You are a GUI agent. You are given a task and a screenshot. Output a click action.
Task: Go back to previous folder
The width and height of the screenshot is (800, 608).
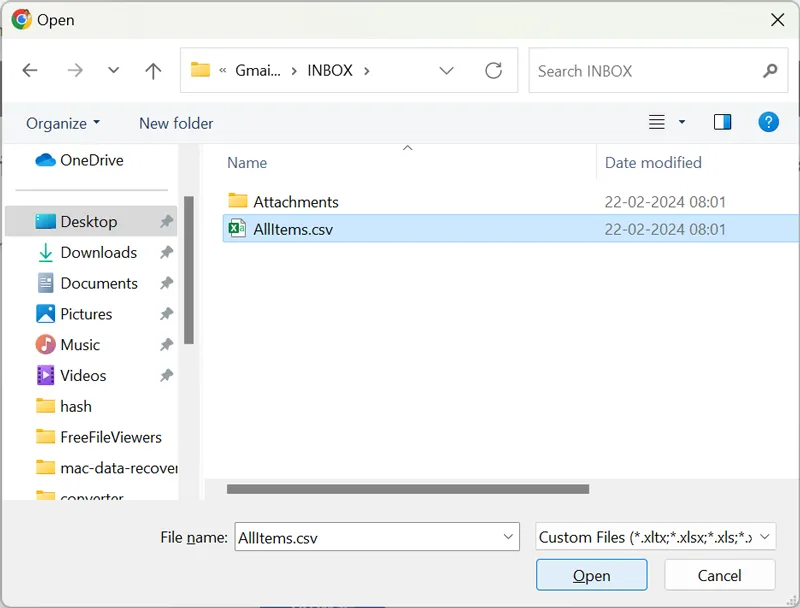30,71
